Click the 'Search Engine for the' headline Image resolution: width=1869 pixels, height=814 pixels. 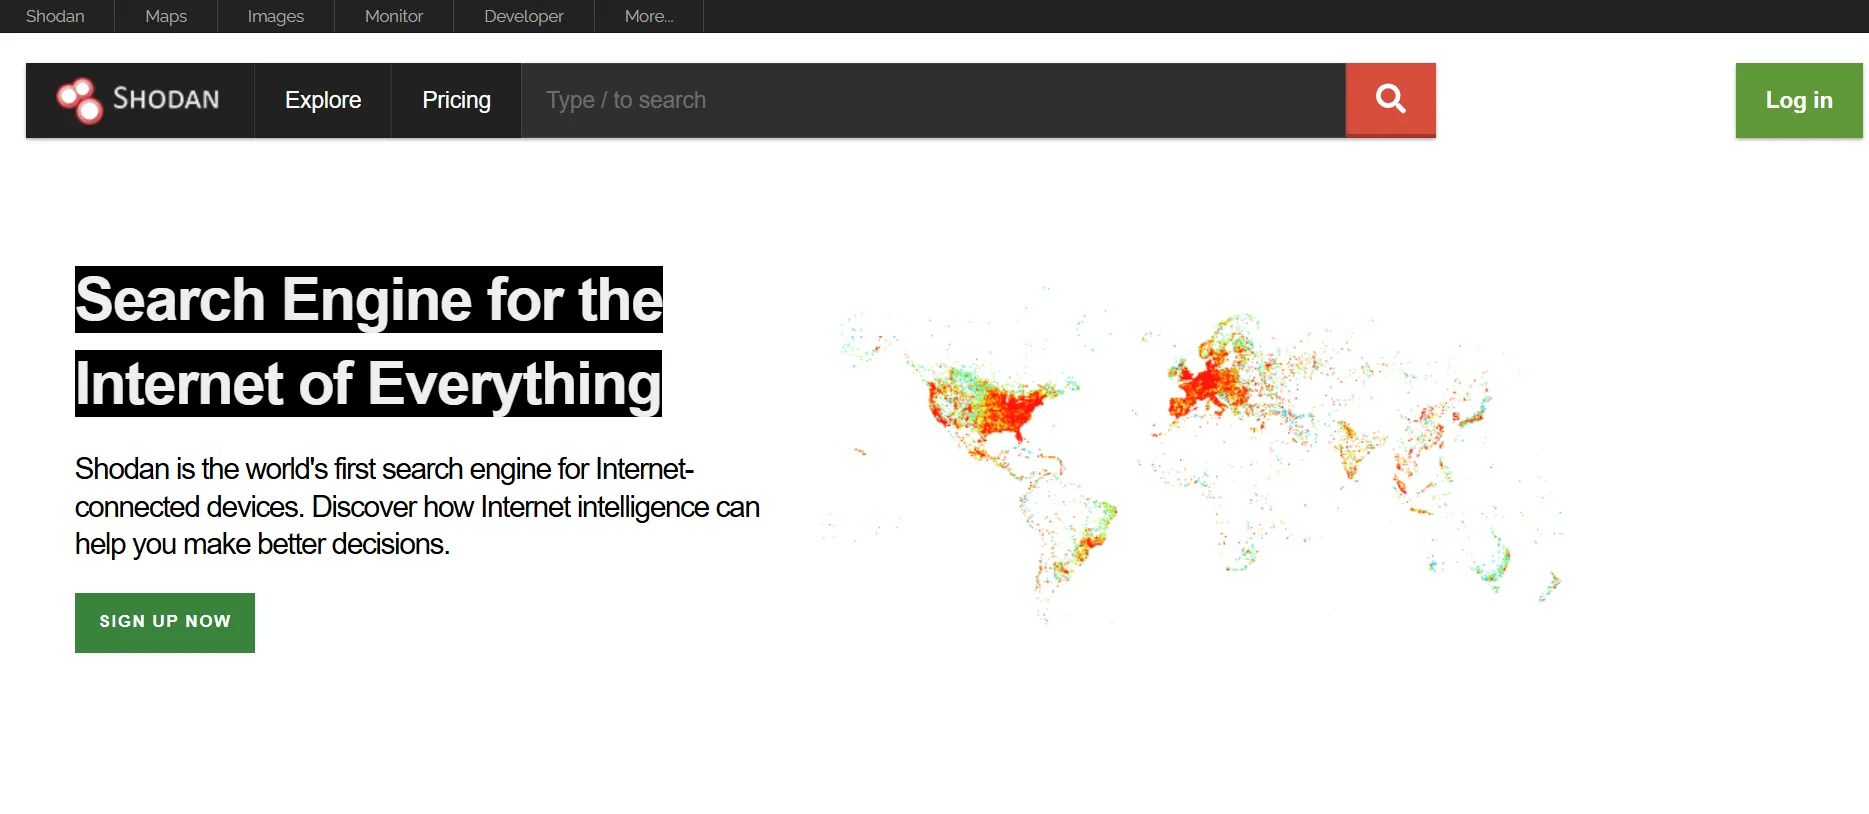(369, 299)
